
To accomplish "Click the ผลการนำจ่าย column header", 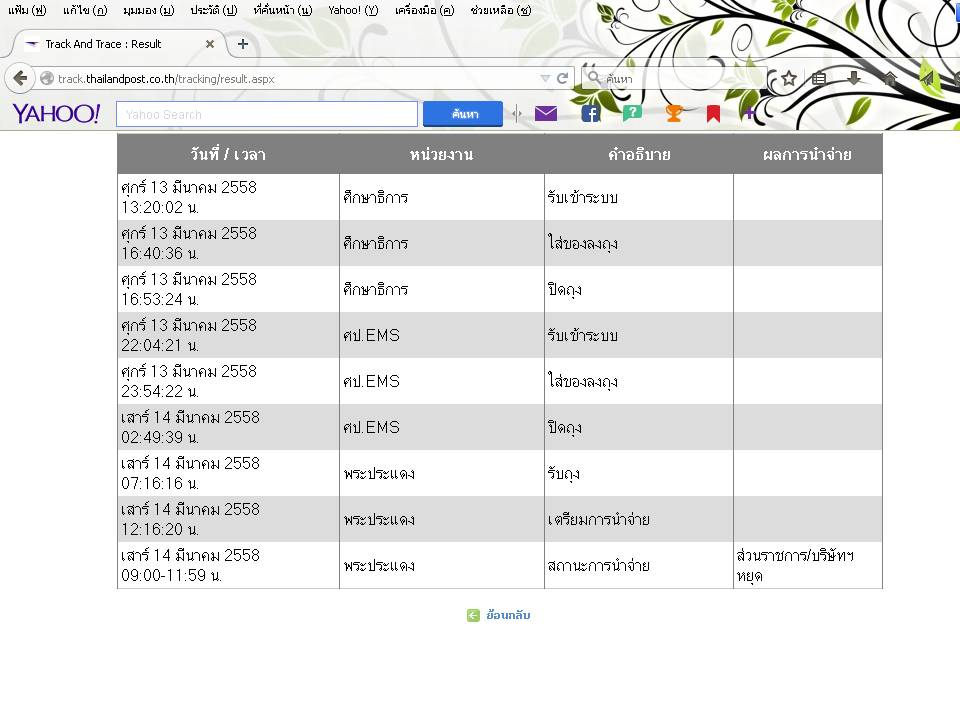I will [808, 154].
